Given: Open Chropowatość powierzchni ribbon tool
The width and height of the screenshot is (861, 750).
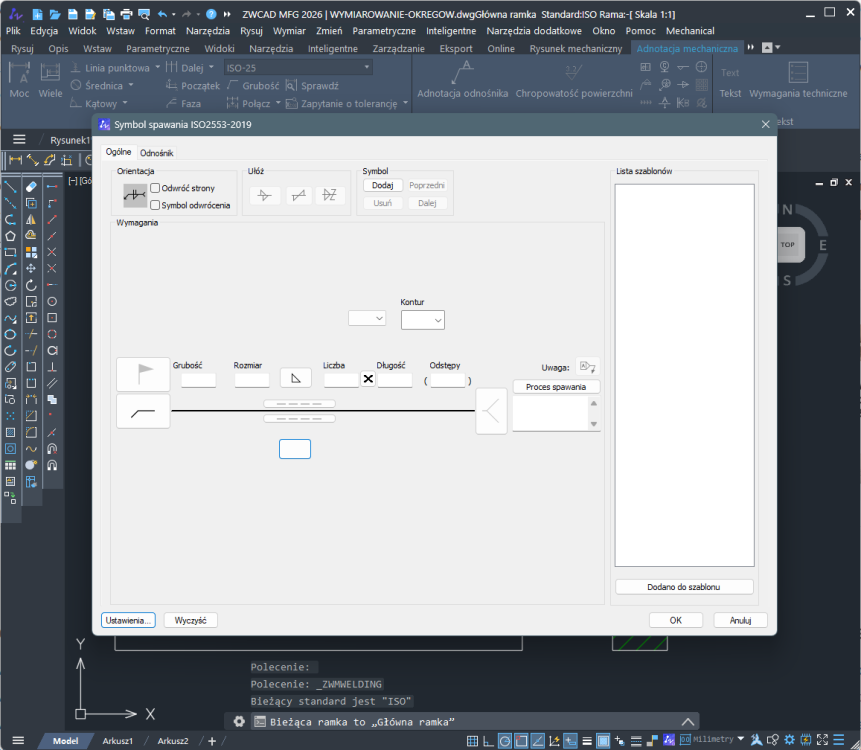Looking at the screenshot, I should [574, 81].
